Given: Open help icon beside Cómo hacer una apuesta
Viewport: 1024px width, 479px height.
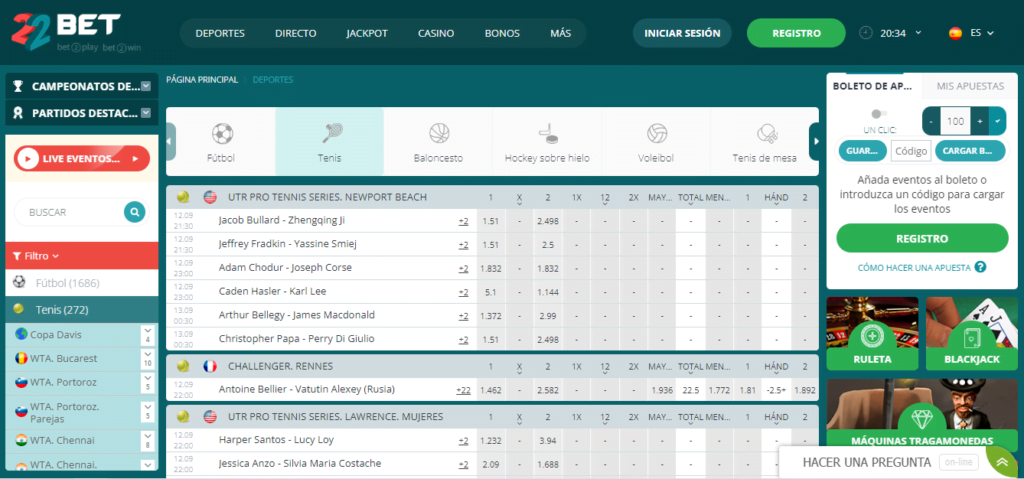Looking at the screenshot, I should [981, 267].
